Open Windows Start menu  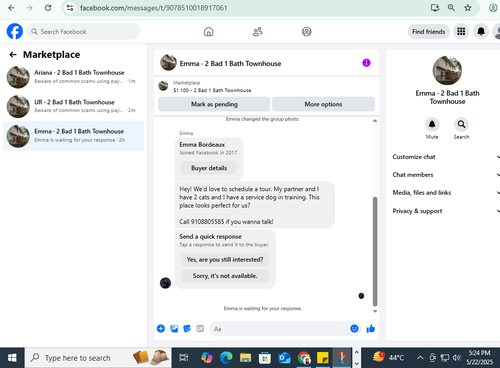pyautogui.click(x=12, y=358)
